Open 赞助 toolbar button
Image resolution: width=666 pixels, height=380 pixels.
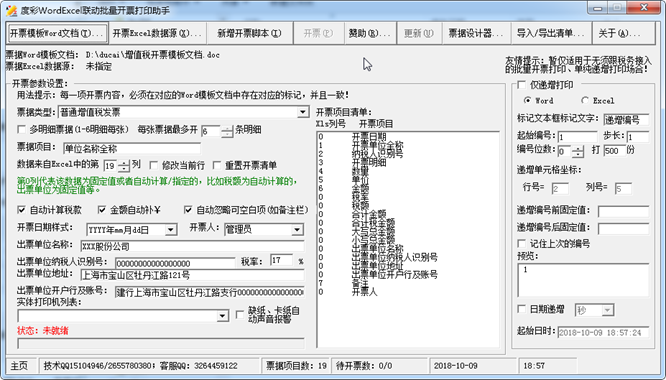[370, 33]
